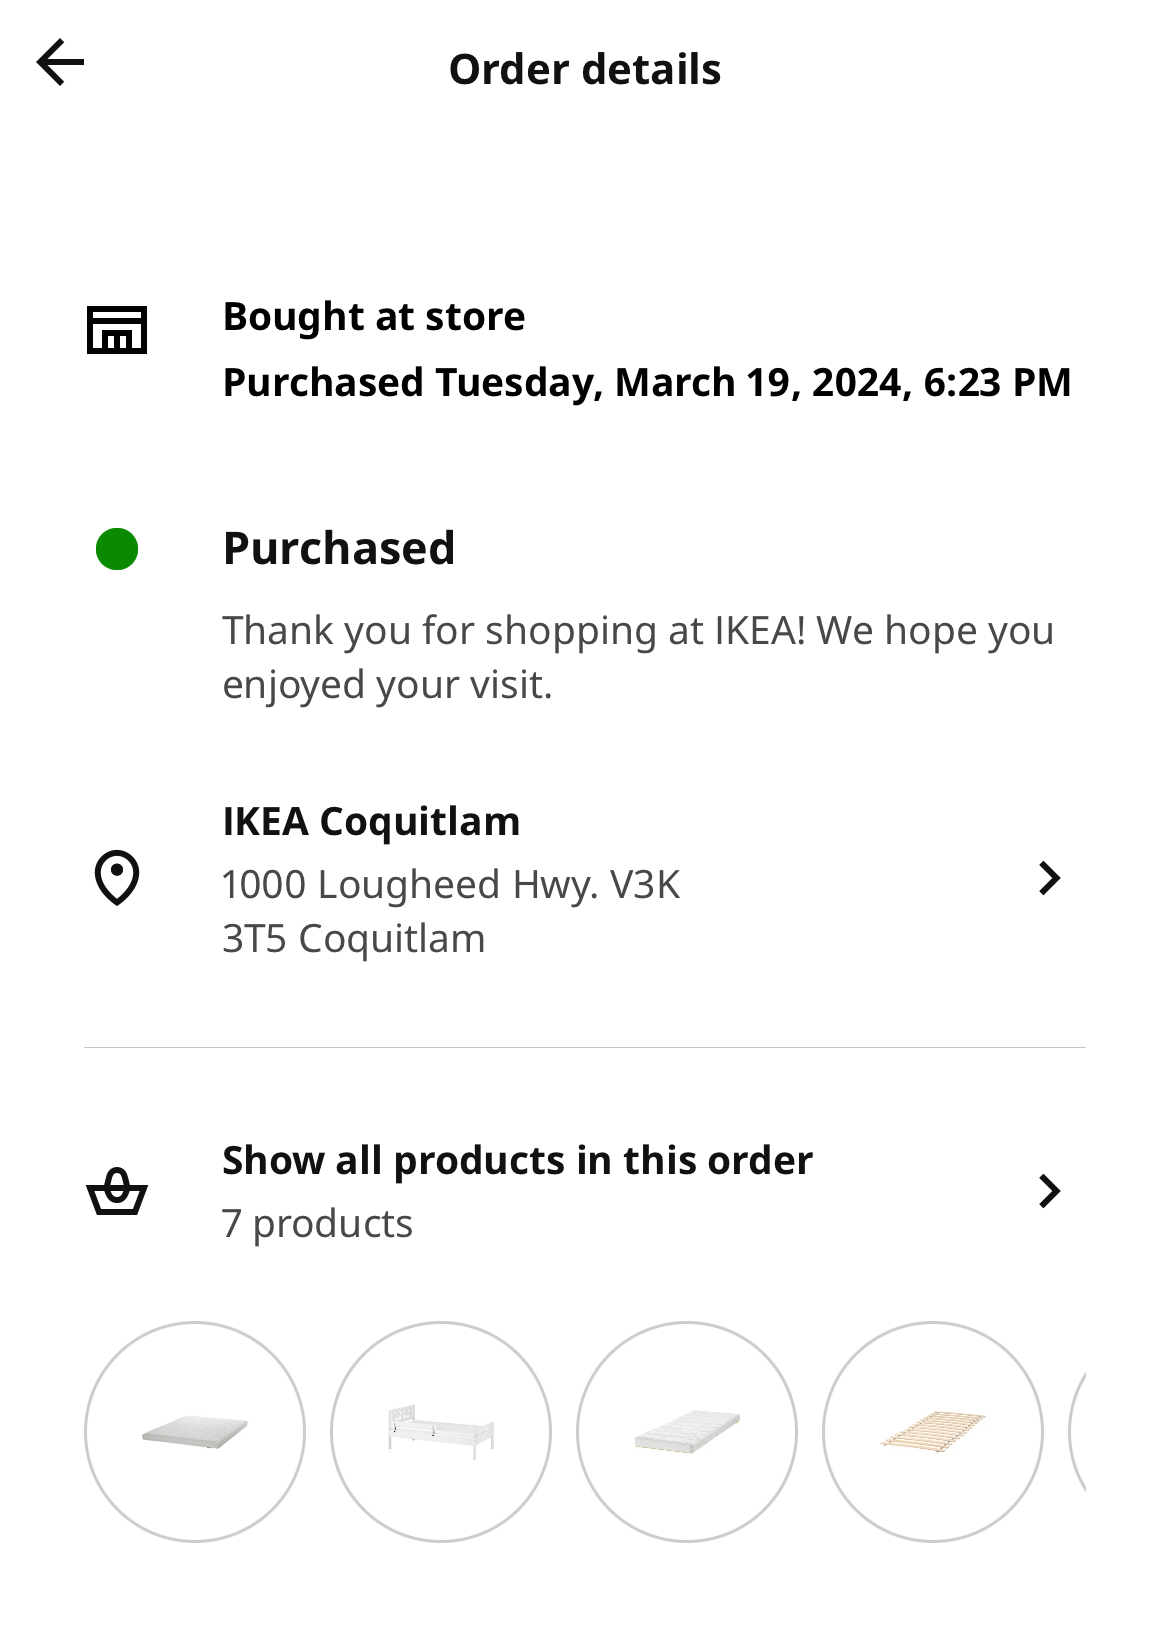Click 'Show all products in this order'
The height and width of the screenshot is (1645, 1170).
click(x=517, y=1160)
